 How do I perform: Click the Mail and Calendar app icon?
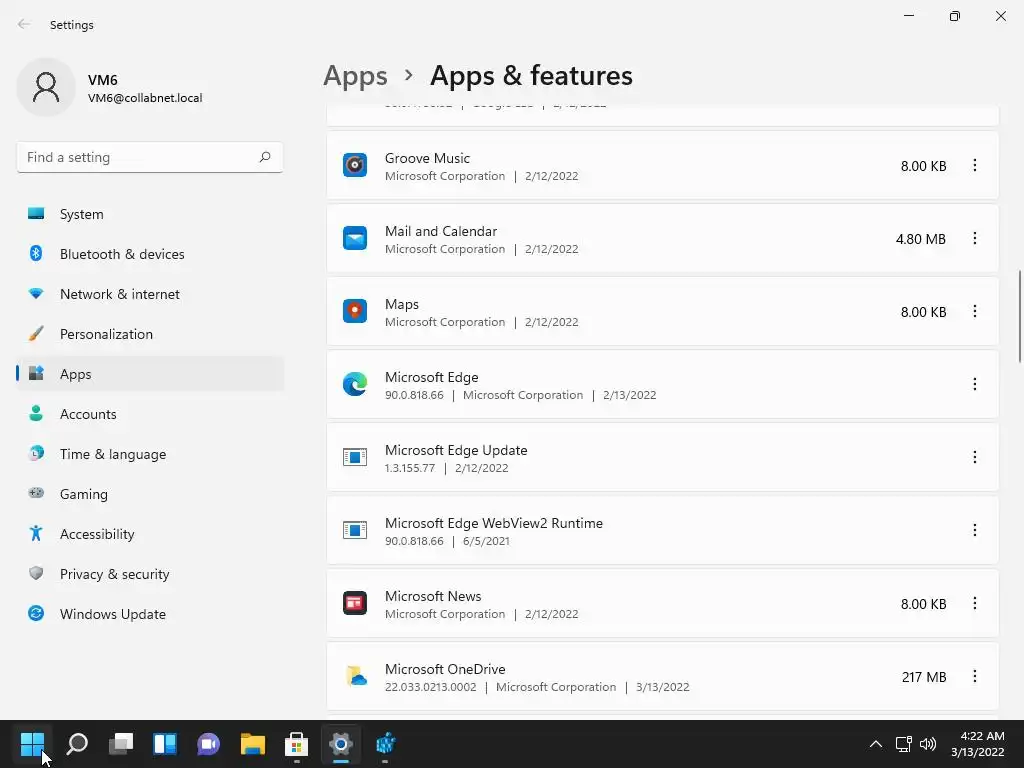(x=355, y=238)
